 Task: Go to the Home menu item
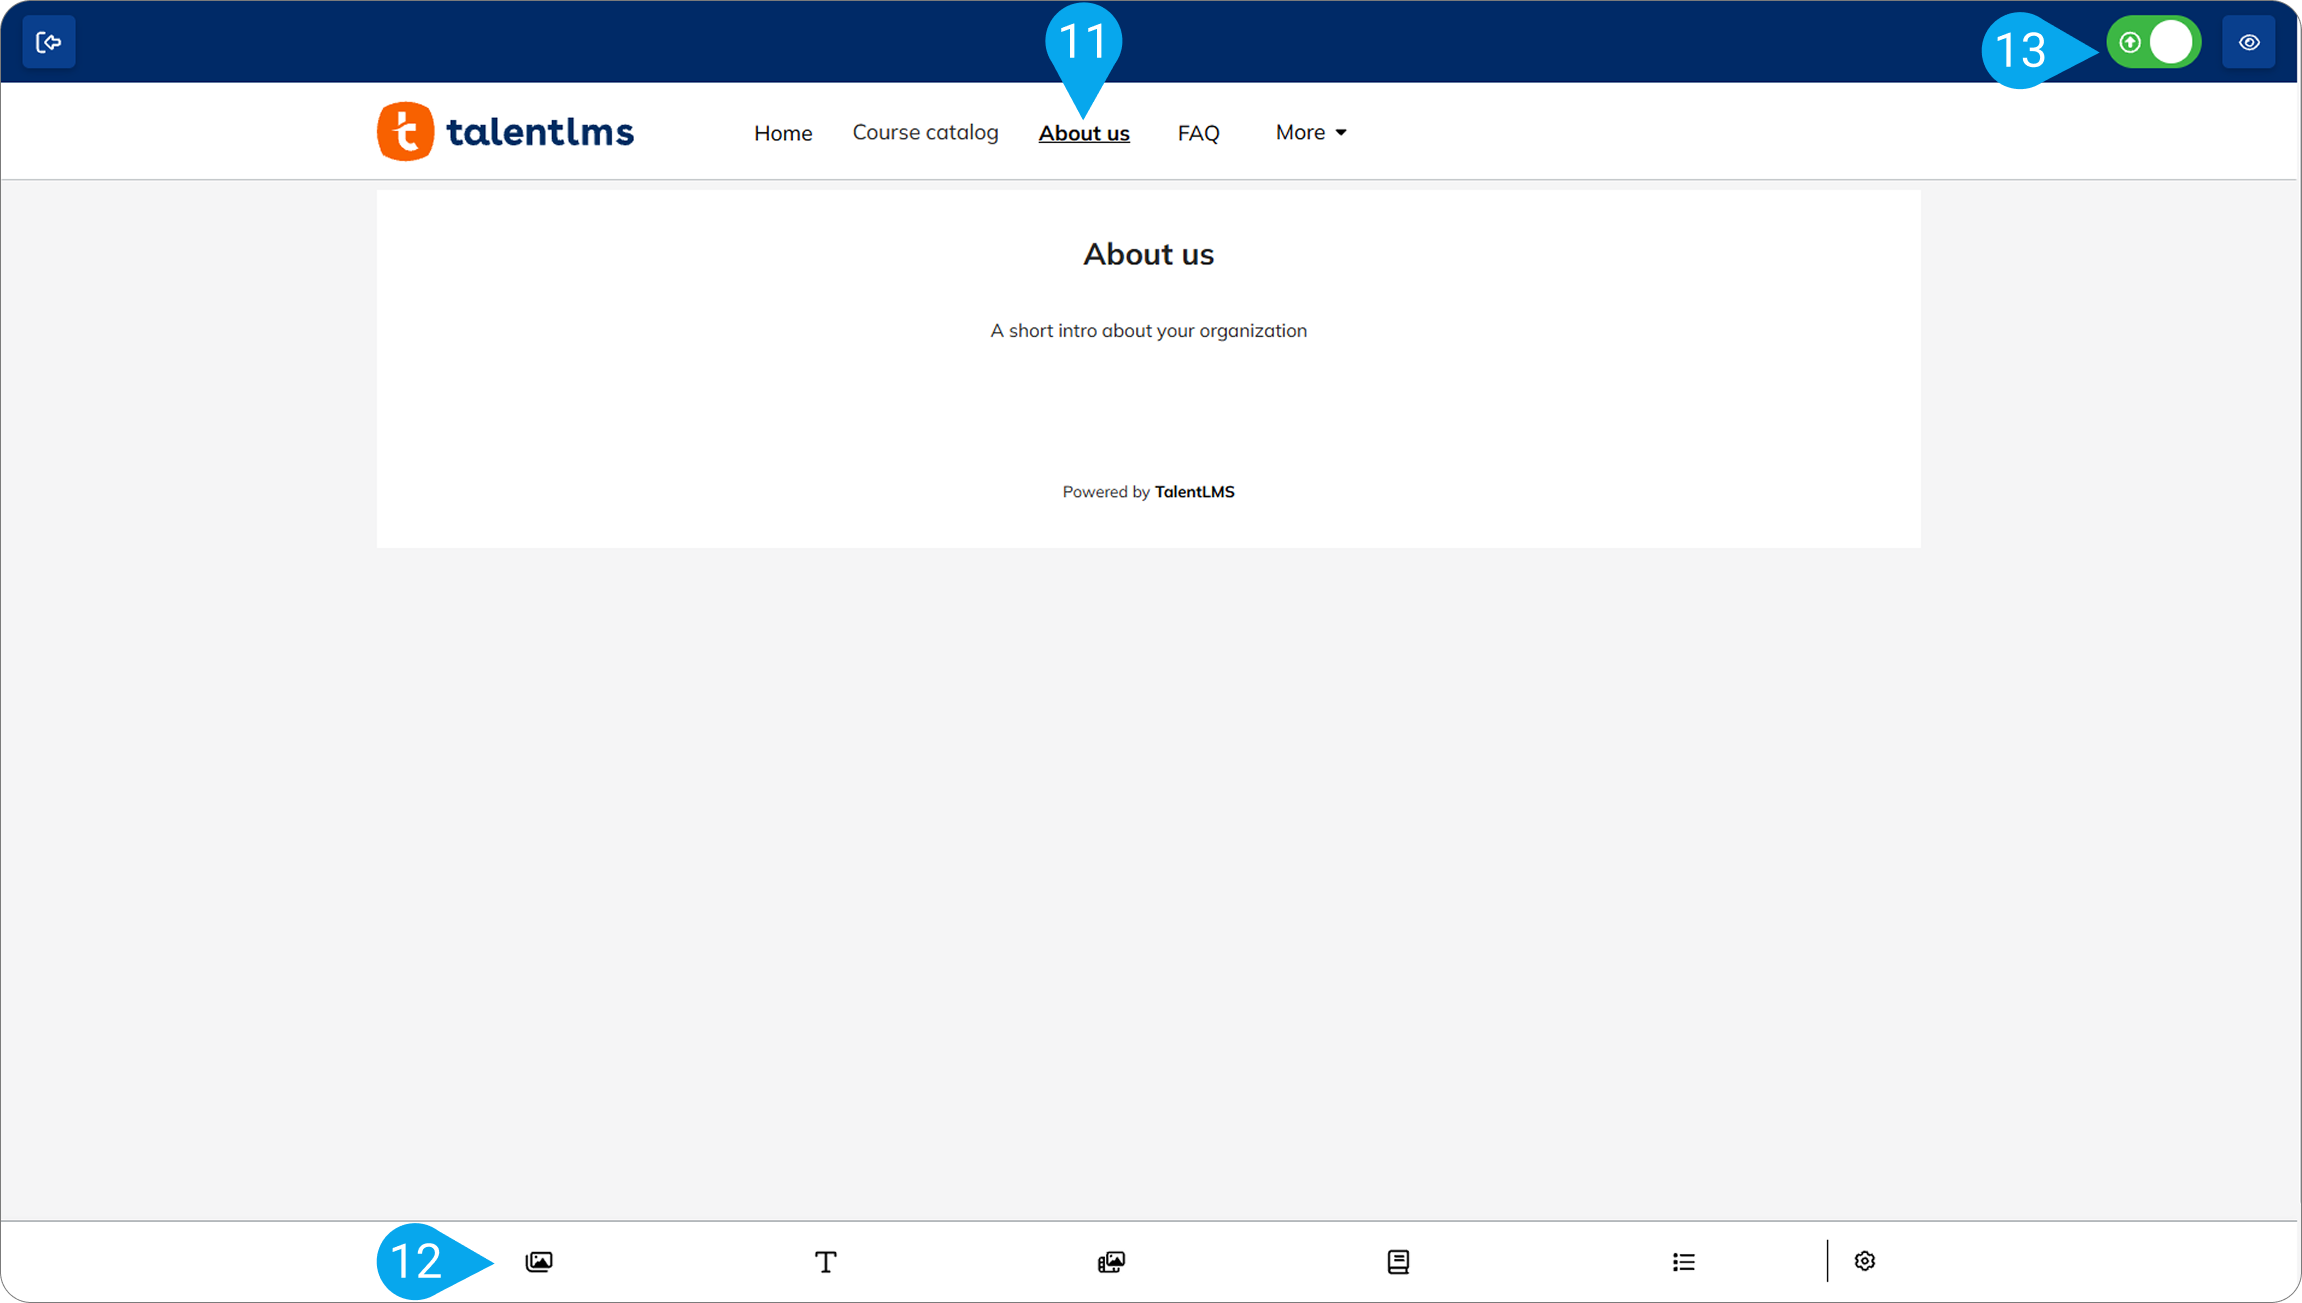click(782, 133)
